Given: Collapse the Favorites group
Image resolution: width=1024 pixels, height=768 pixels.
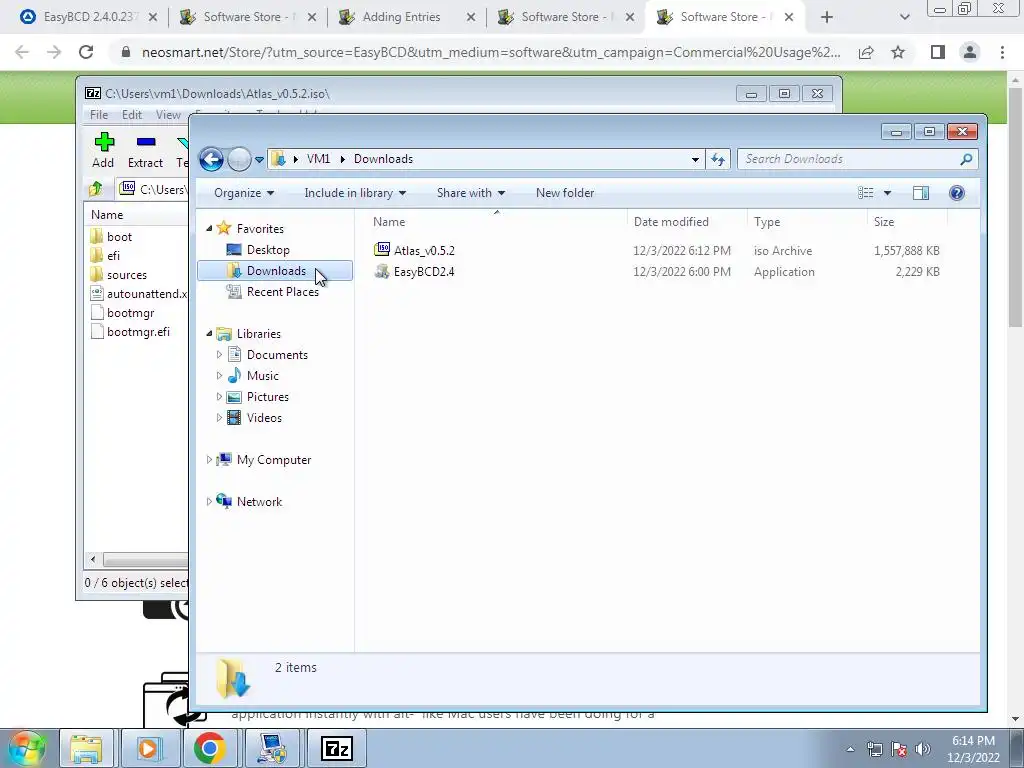Looking at the screenshot, I should click(x=209, y=228).
